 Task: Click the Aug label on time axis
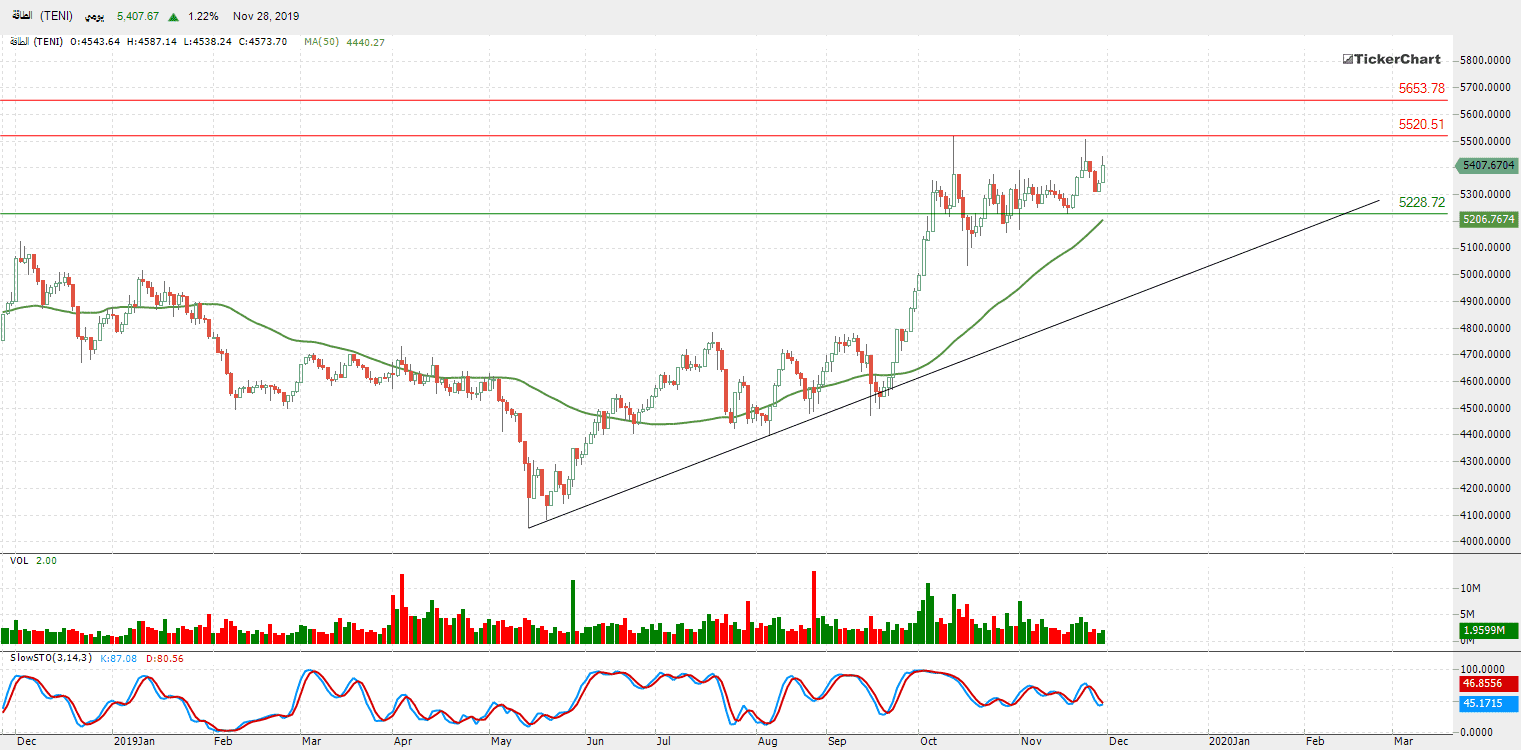coord(767,741)
